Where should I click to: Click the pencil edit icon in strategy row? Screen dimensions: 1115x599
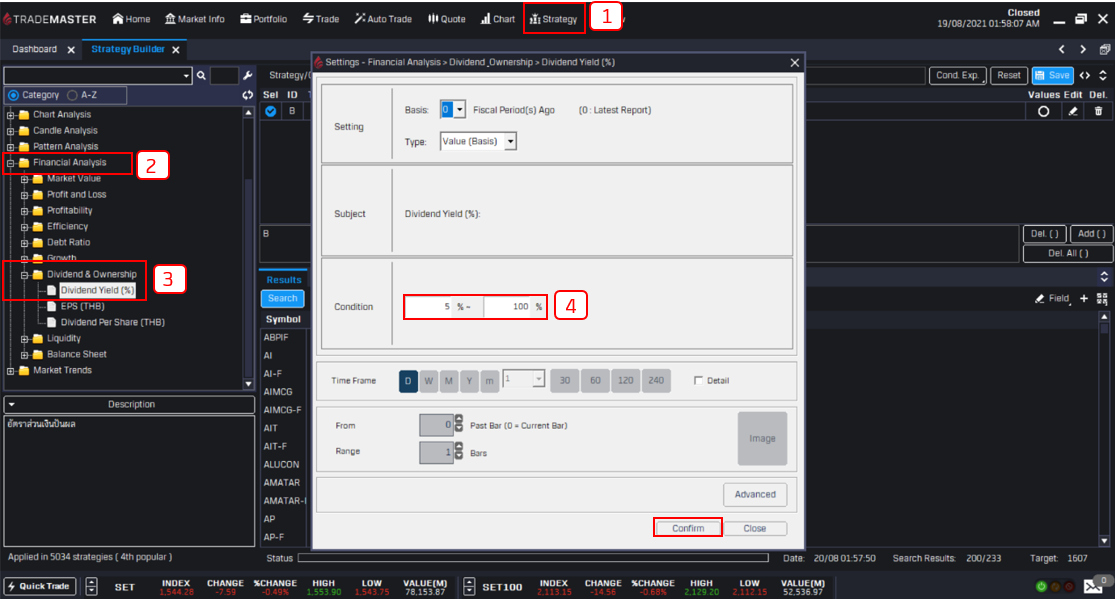coord(1073,112)
